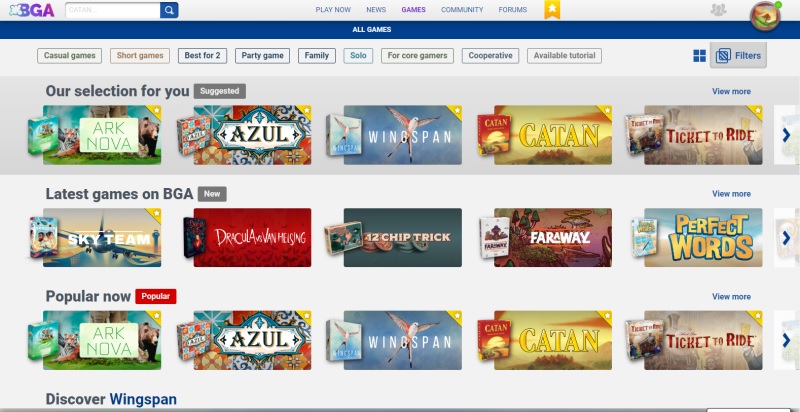Show next games in Popular now row
Viewport: 800px width, 412px height.
click(x=786, y=340)
